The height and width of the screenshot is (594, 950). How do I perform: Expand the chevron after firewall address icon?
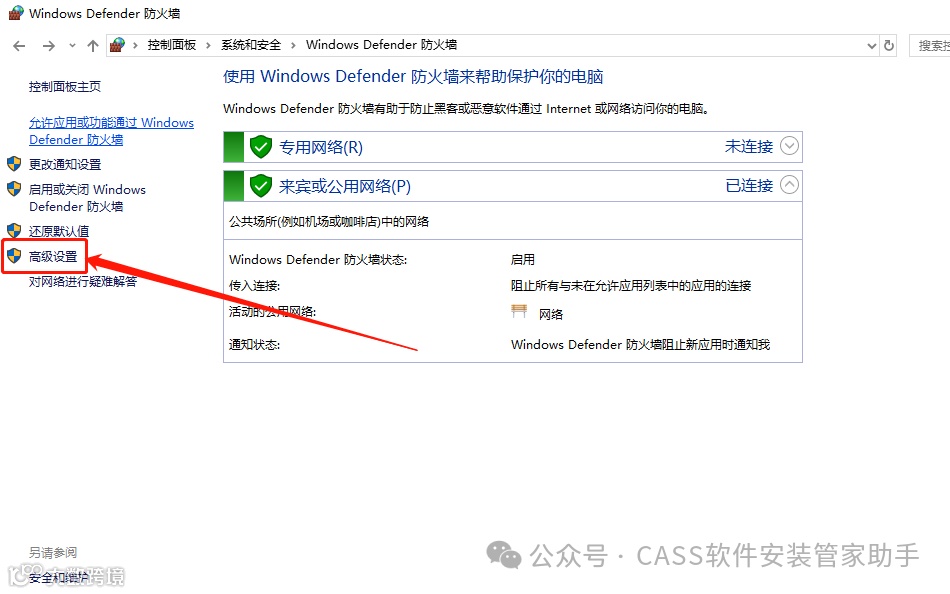click(x=135, y=45)
